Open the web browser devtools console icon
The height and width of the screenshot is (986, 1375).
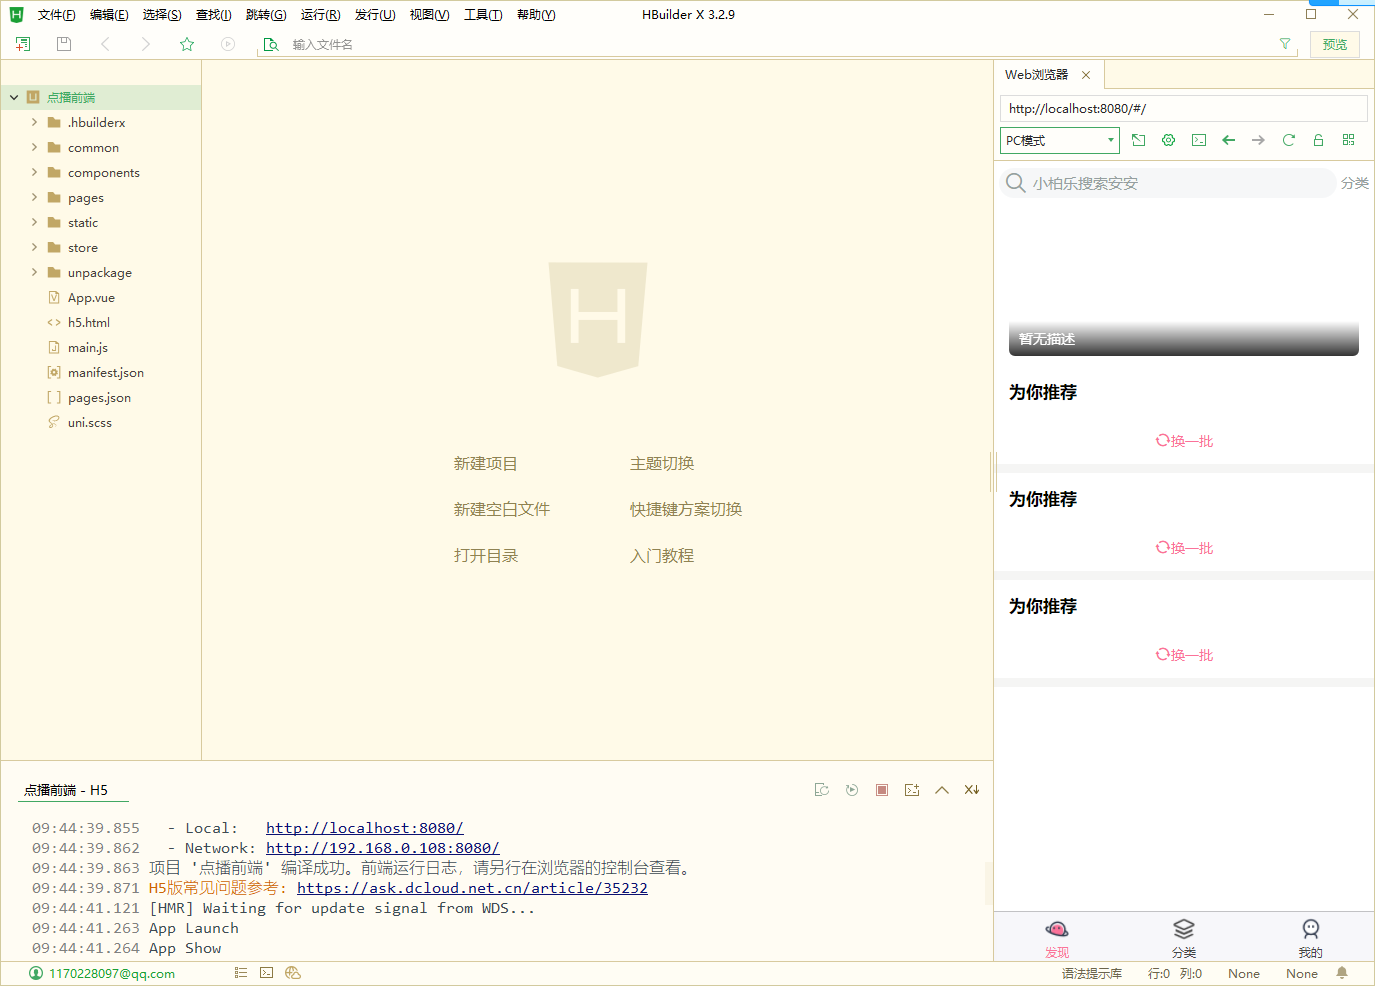[x=1199, y=140]
